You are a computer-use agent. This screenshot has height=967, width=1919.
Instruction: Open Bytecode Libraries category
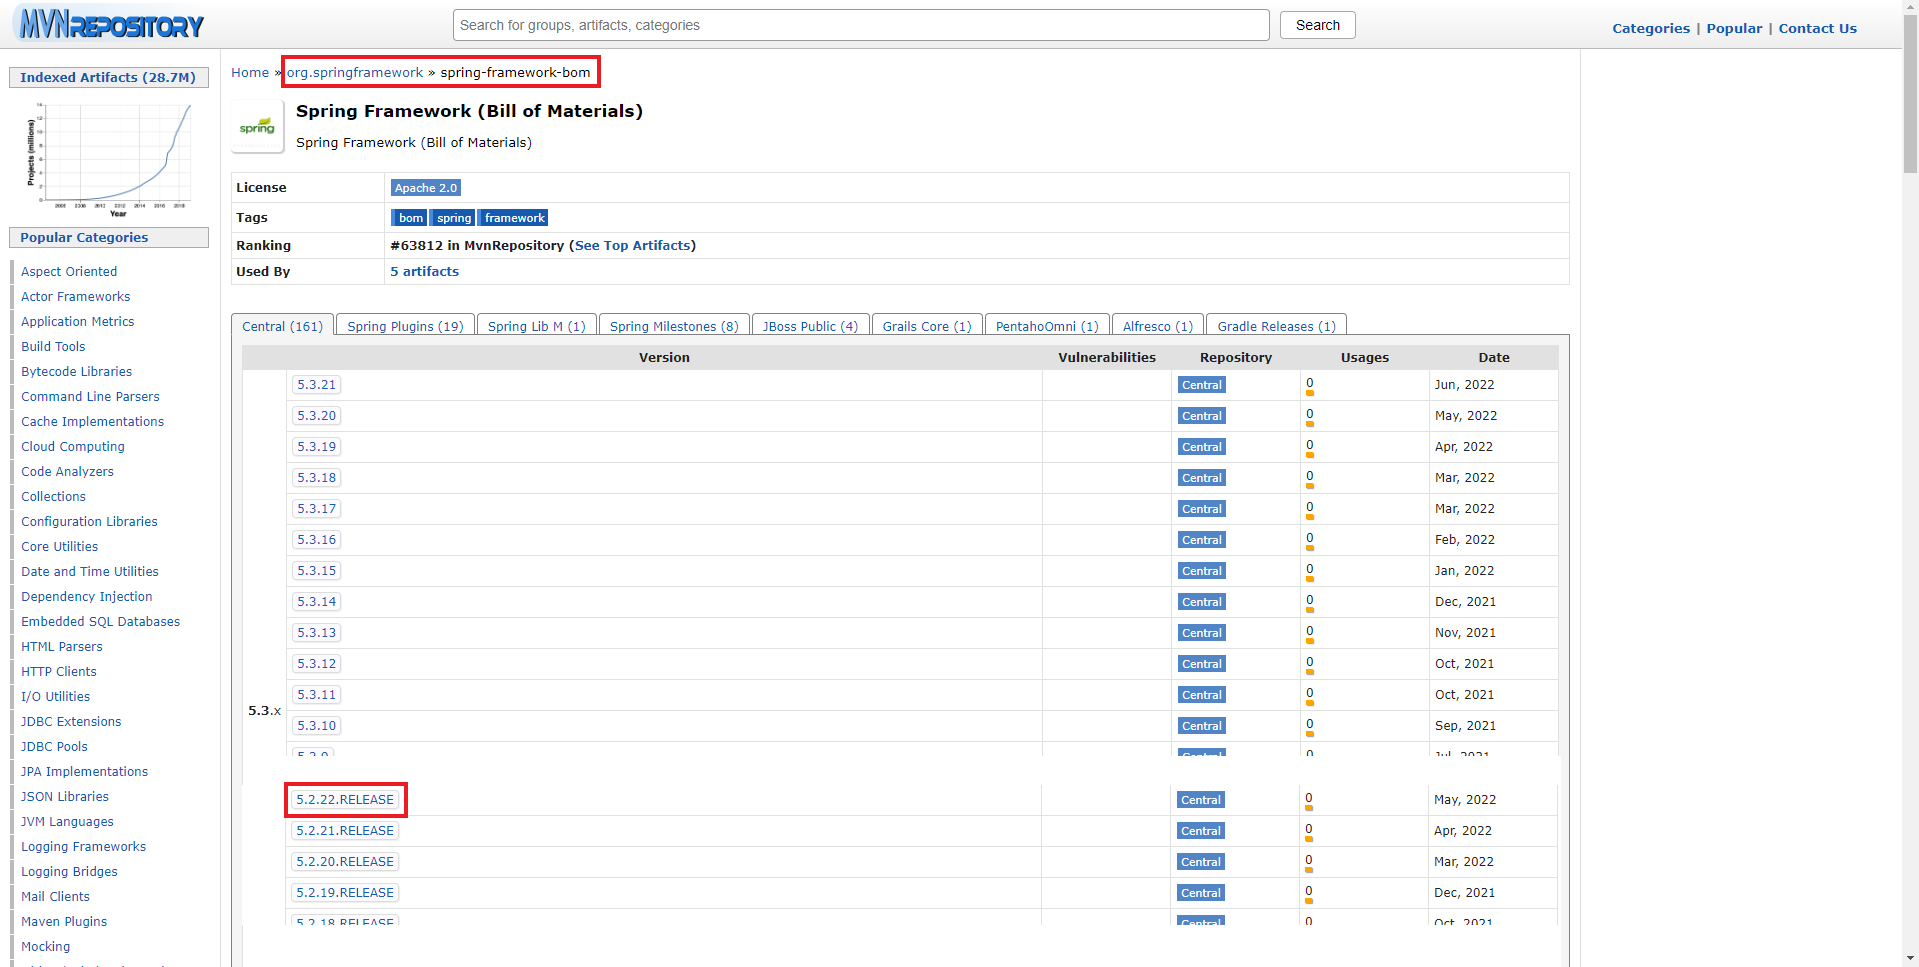click(x=76, y=371)
